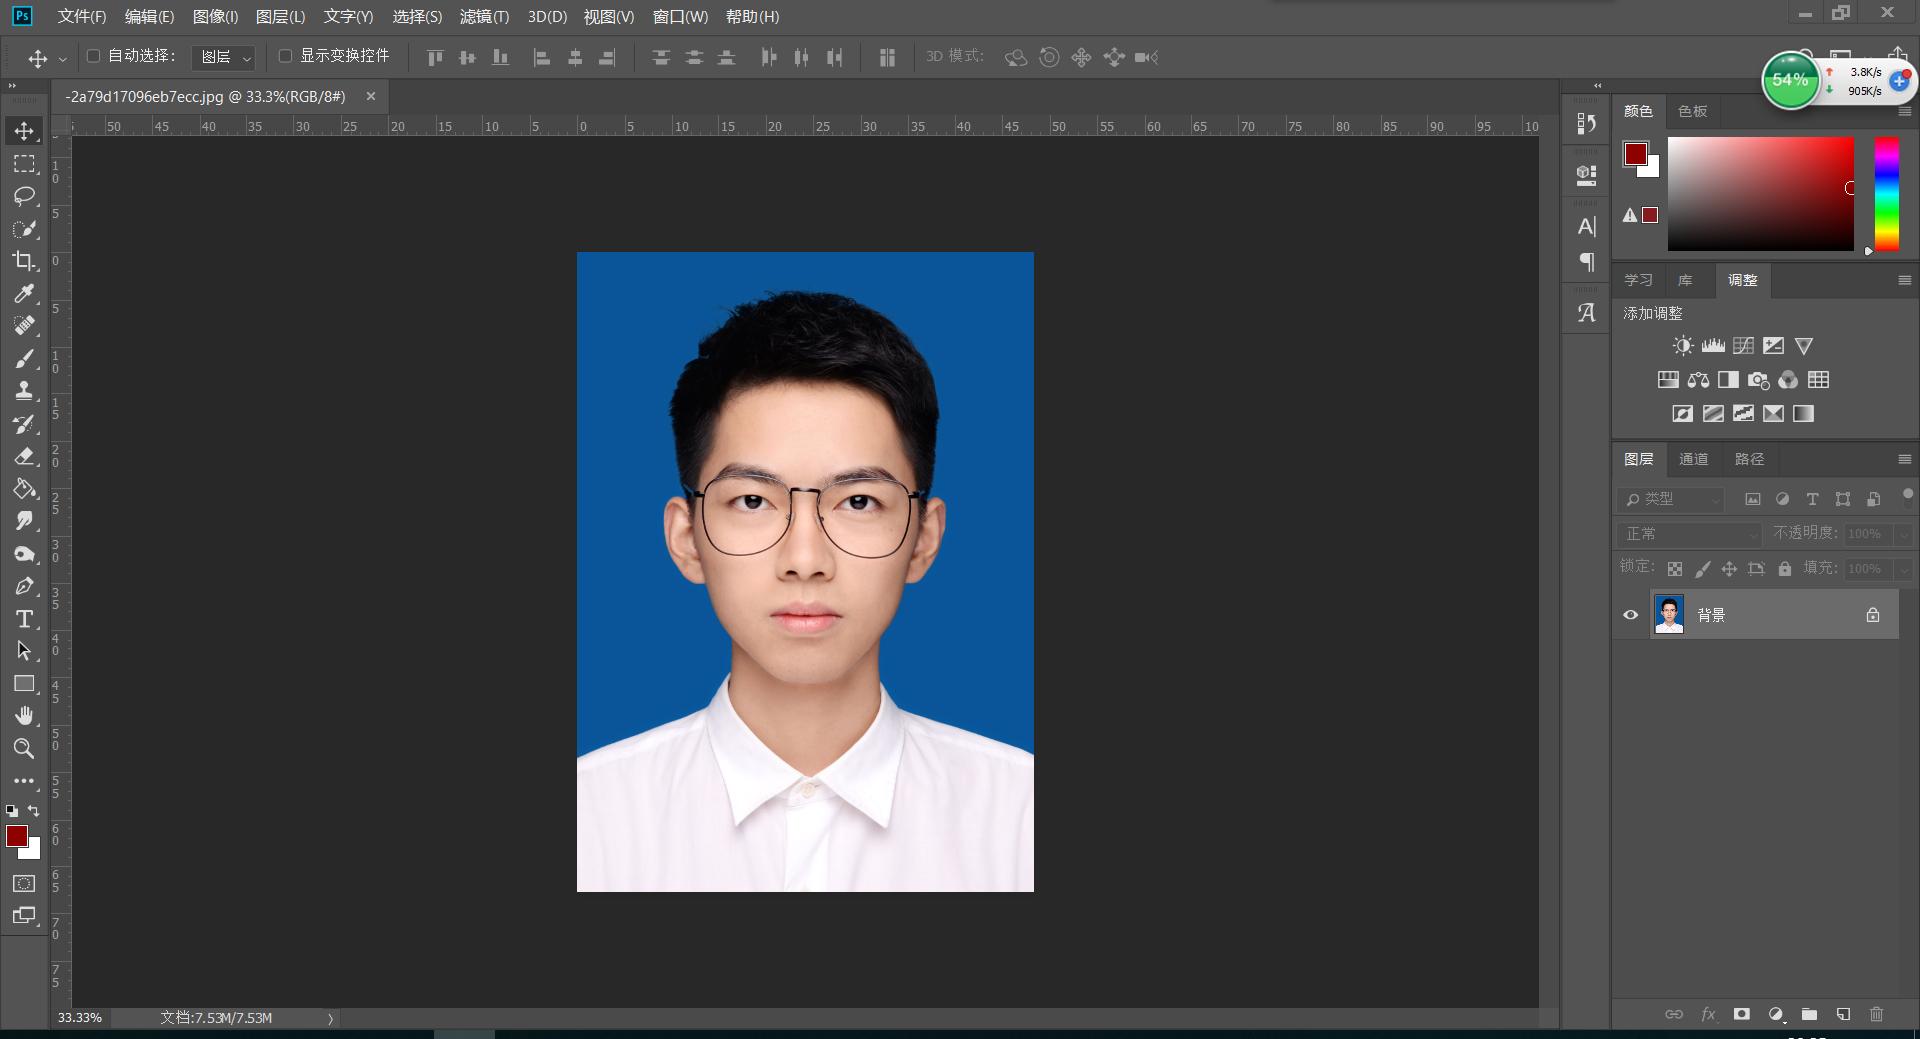This screenshot has height=1039, width=1920.
Task: Open the 图层 auto-select target dropdown
Action: (225, 58)
